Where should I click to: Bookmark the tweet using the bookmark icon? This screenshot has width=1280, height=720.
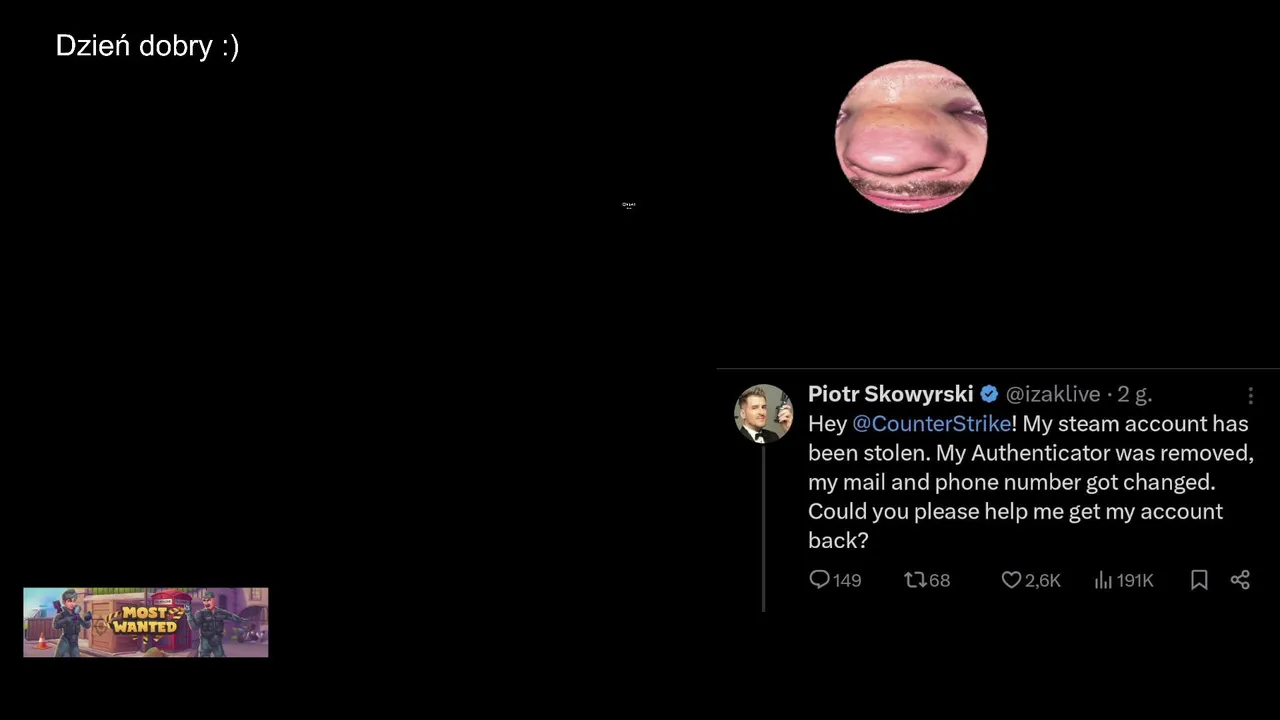1199,580
